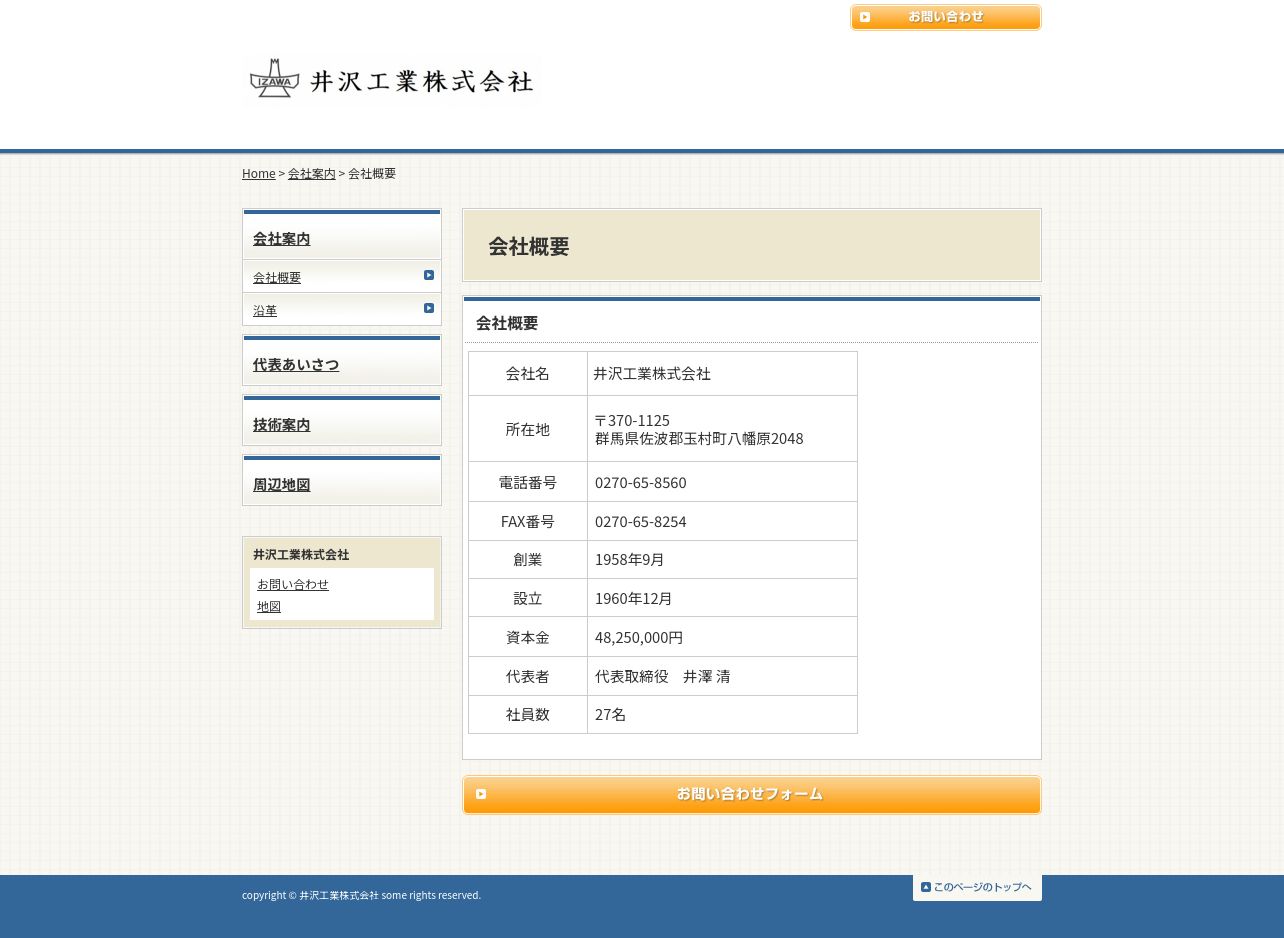The image size is (1284, 938).
Task: Go to Home breadcrumb link
Action: 258,173
